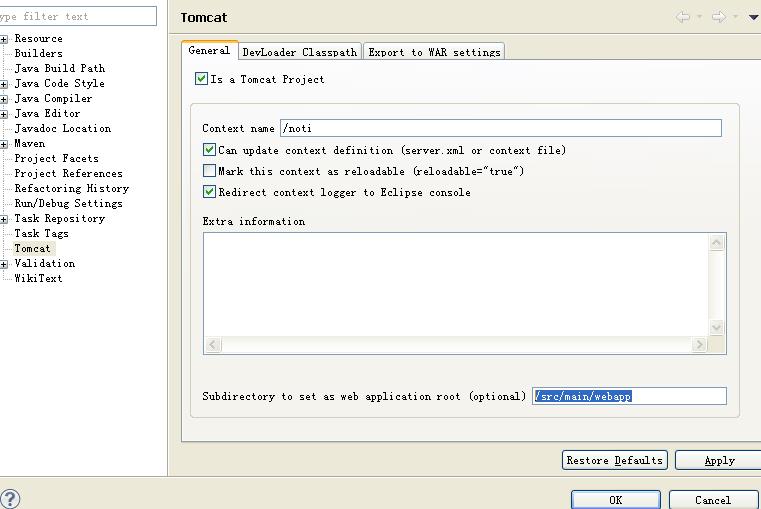Click the forward navigation arrow icon
Image resolution: width=761 pixels, height=509 pixels.
coord(718,17)
